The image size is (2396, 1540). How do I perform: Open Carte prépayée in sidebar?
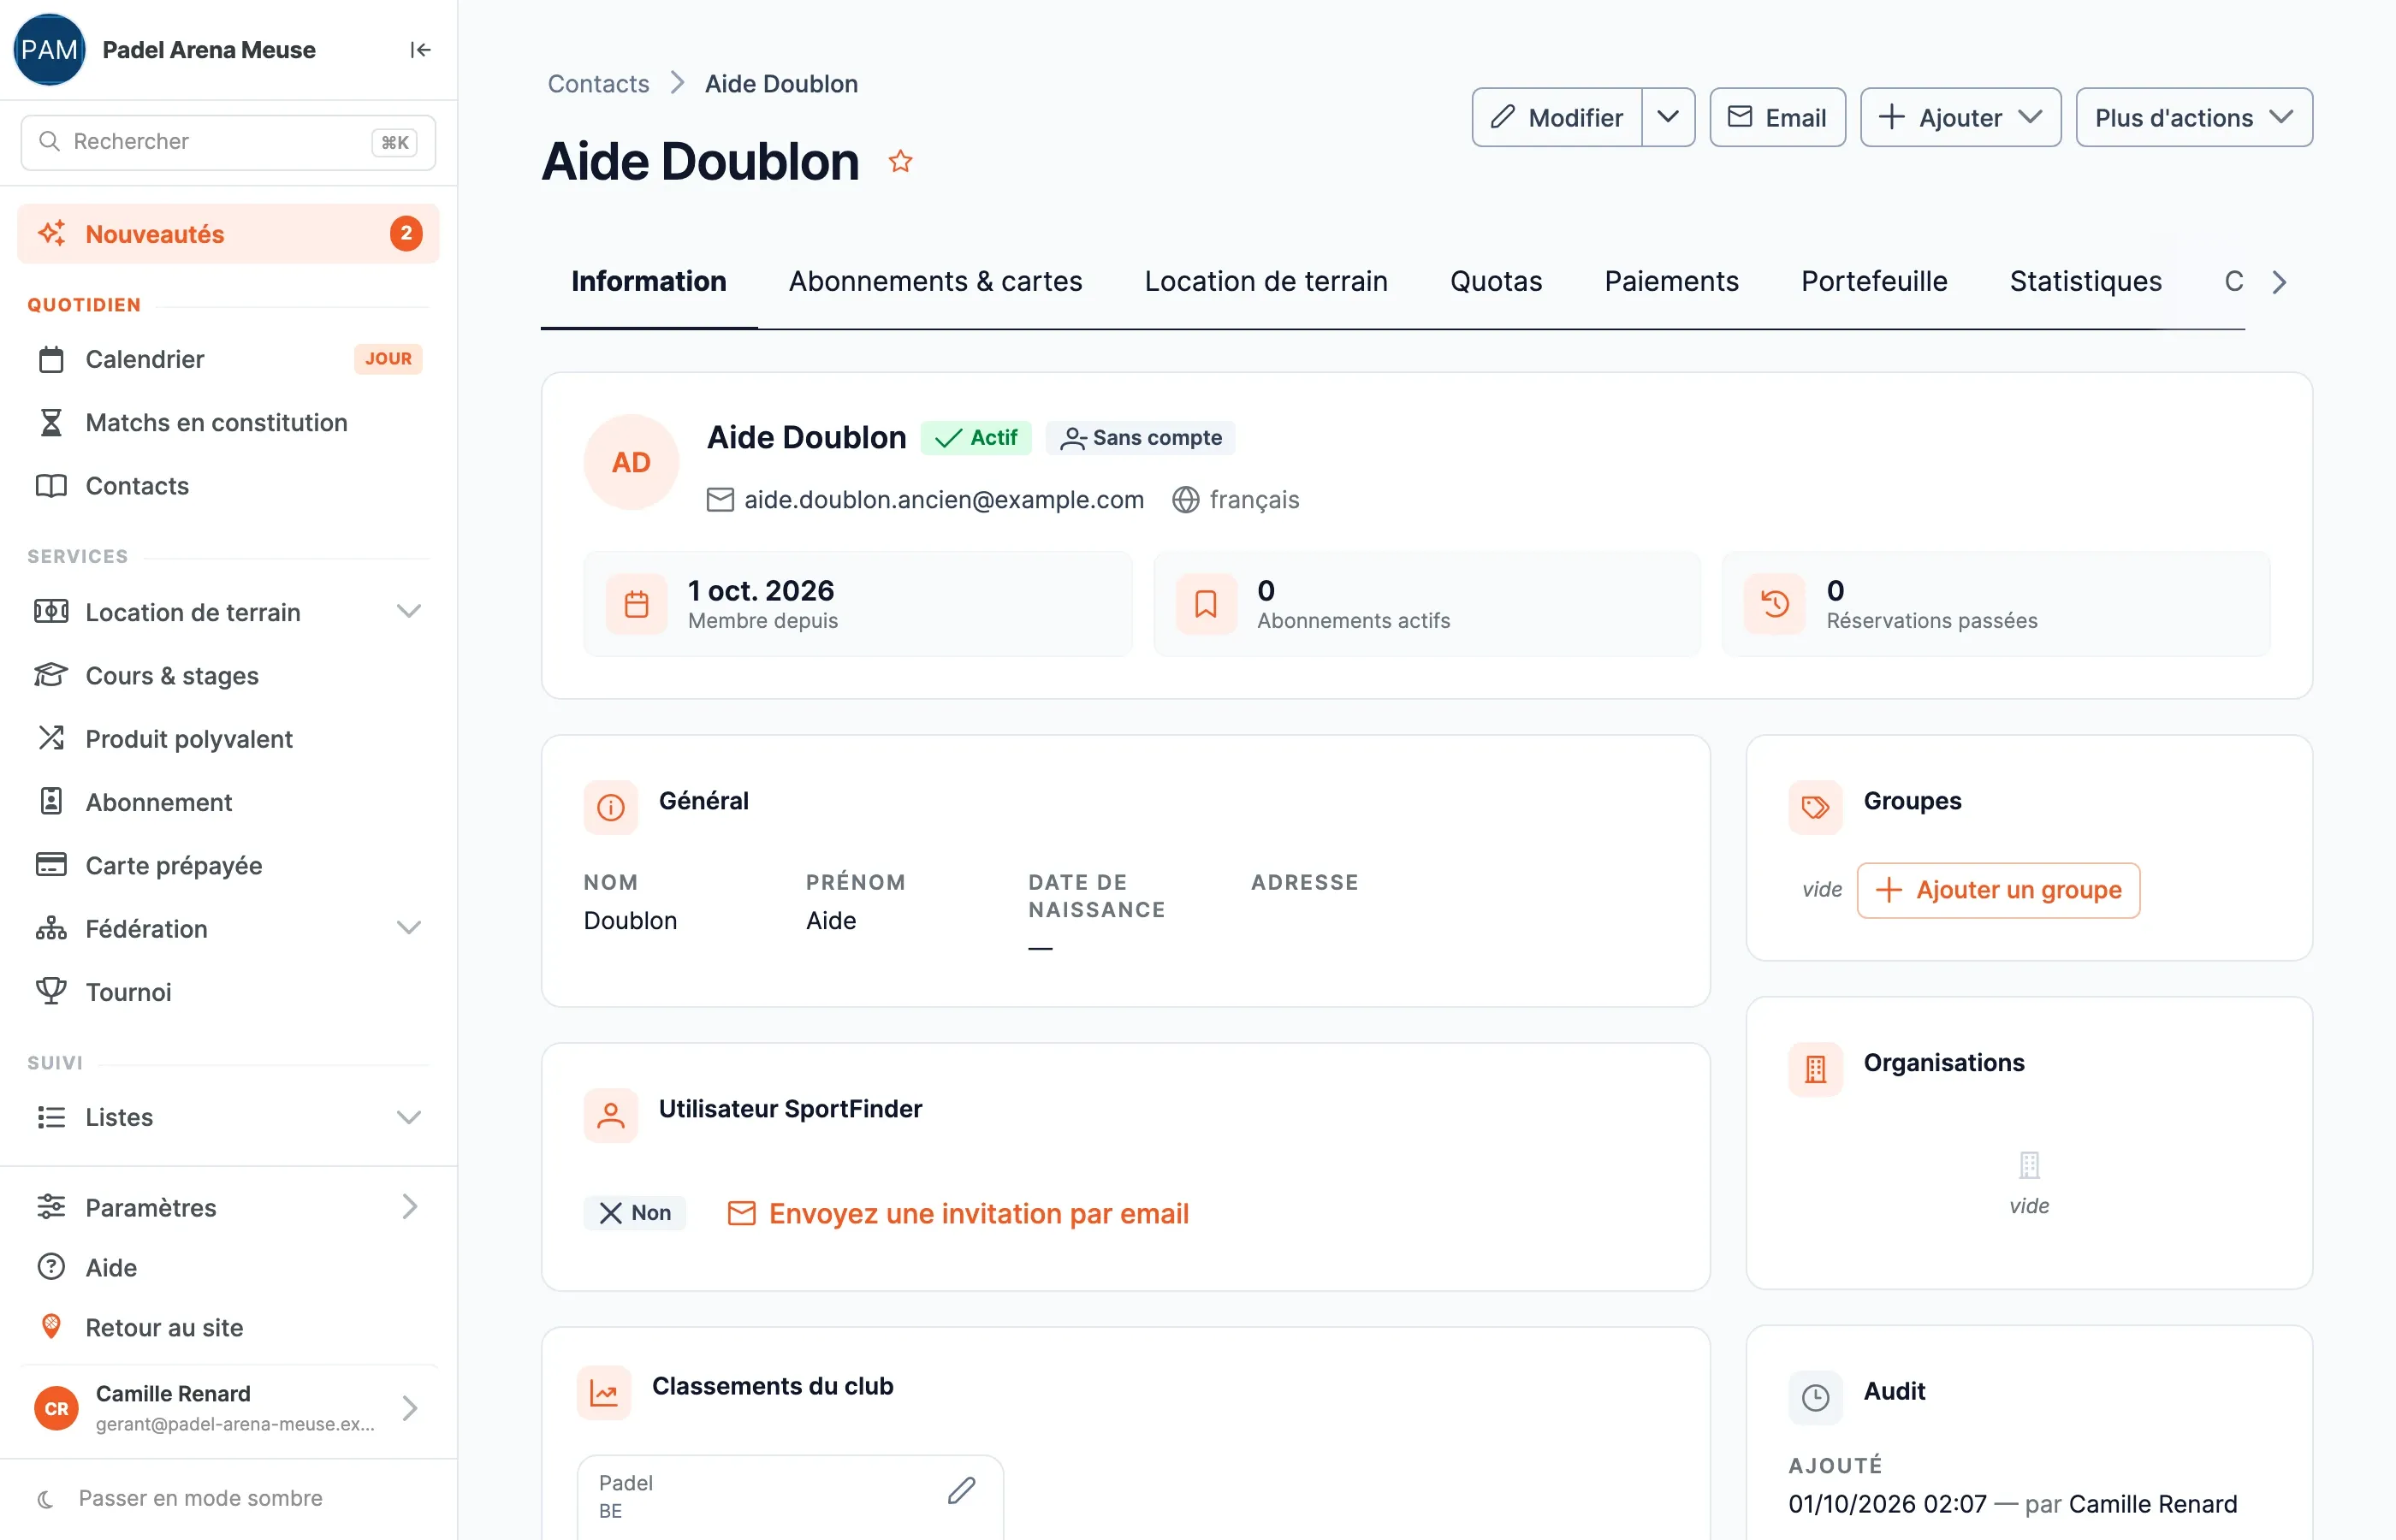click(228, 865)
